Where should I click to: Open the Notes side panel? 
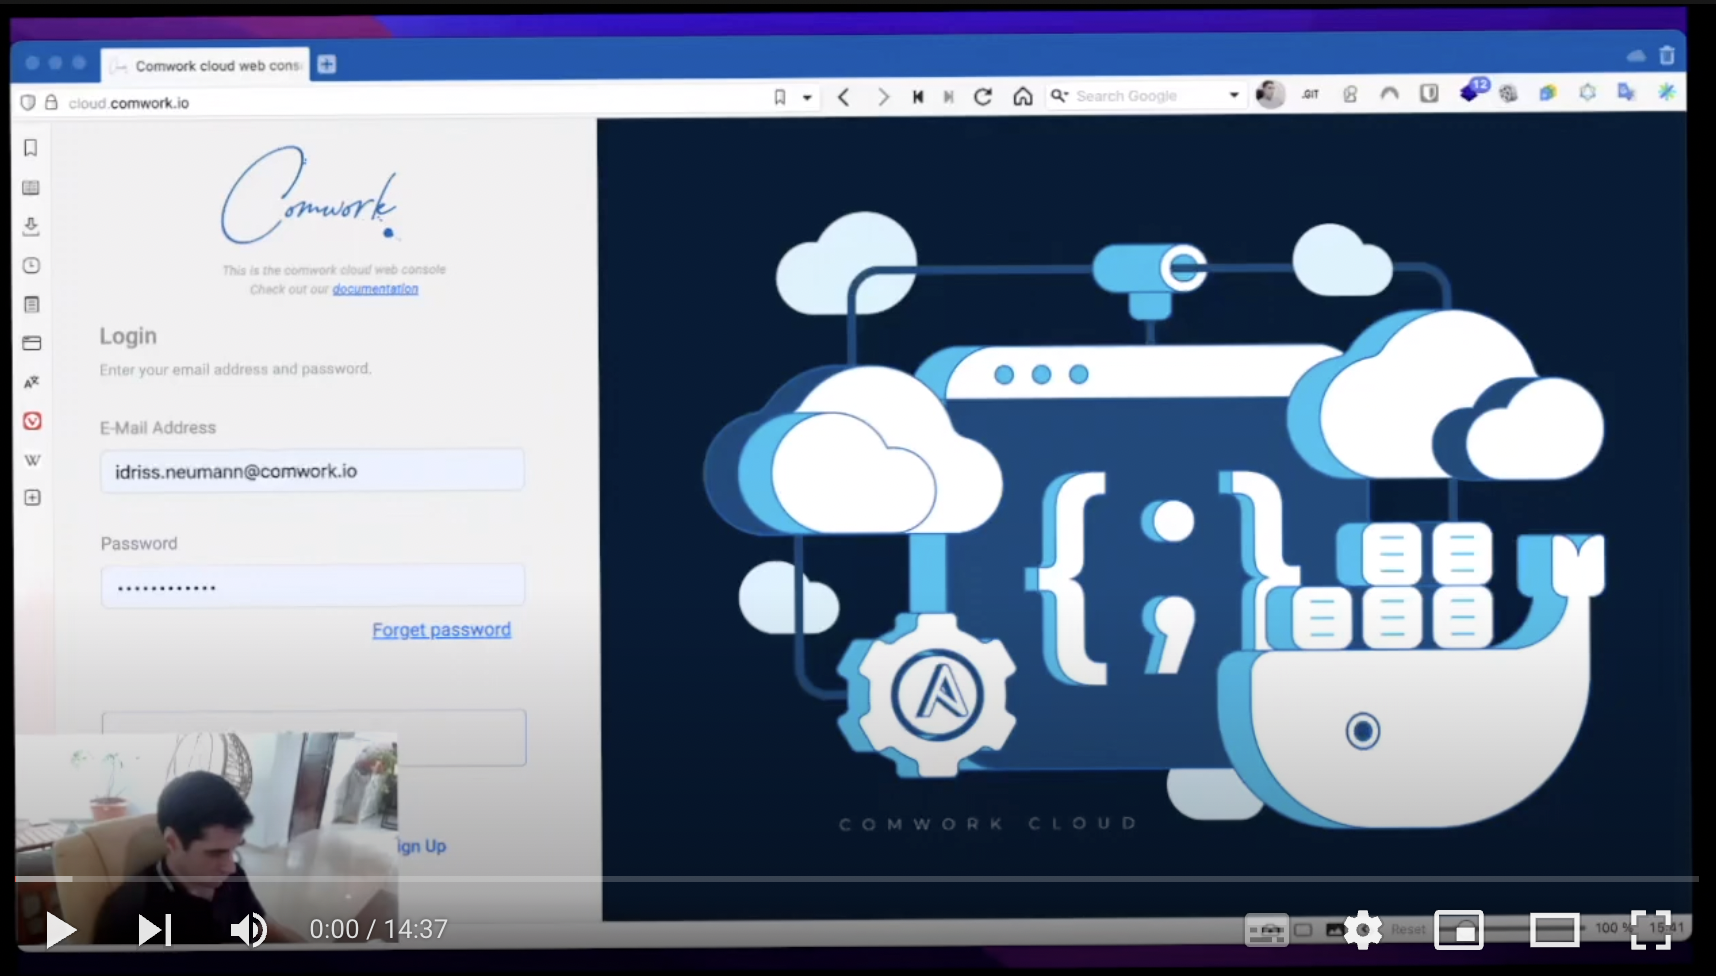click(x=31, y=305)
